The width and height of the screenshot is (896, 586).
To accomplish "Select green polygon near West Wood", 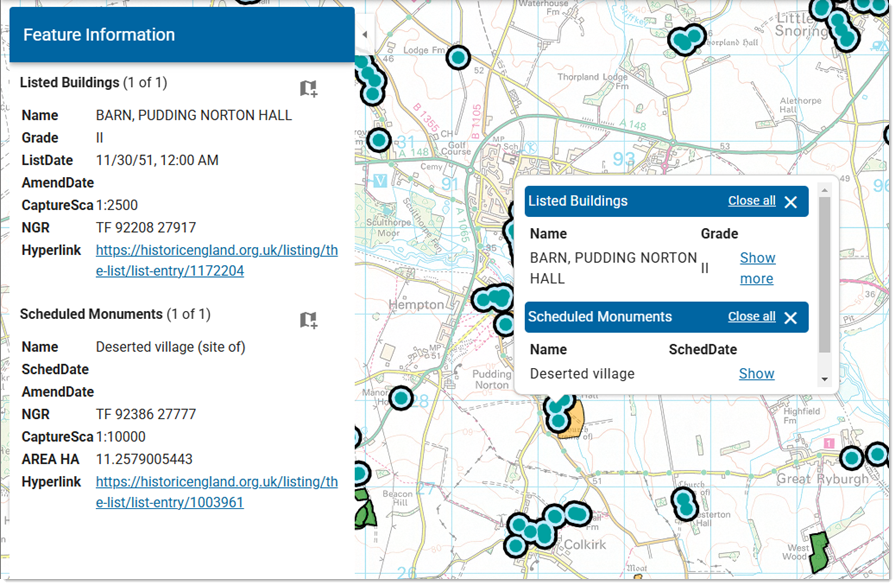I will pyautogui.click(x=819, y=551).
